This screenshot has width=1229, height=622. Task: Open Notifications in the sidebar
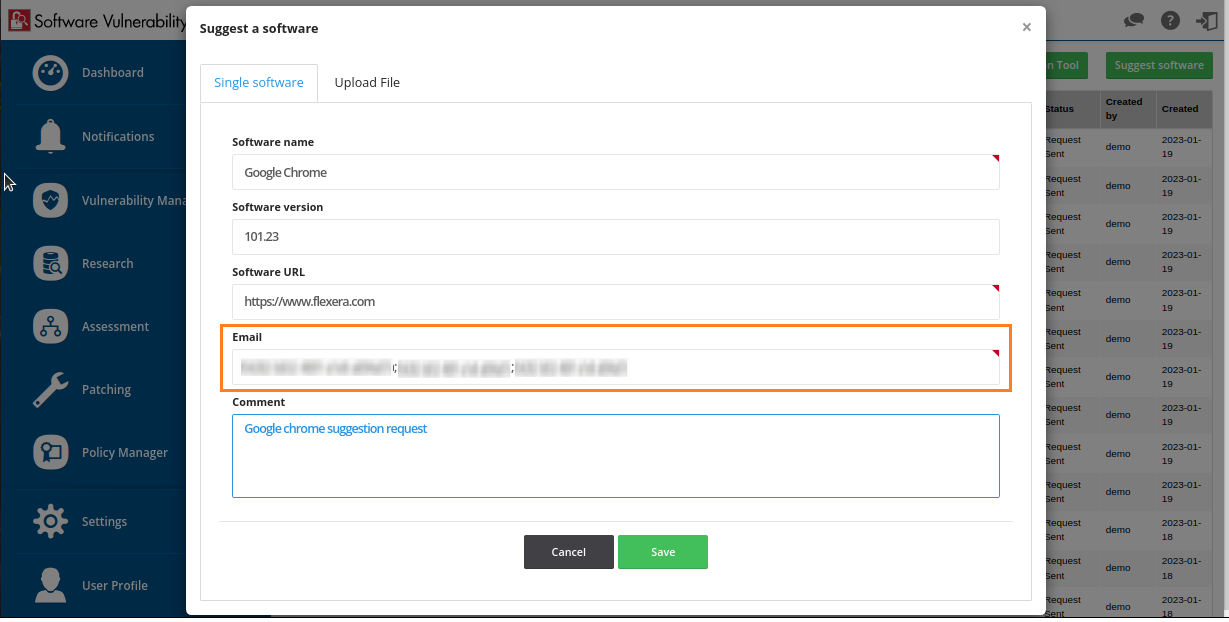coord(118,136)
